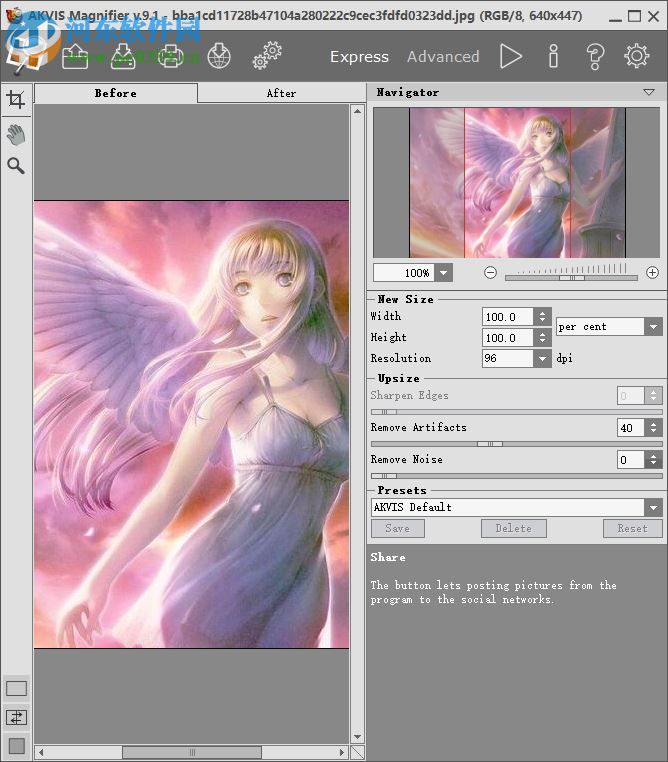Click the Navigator zoom slider
Image resolution: width=668 pixels, height=762 pixels.
pos(571,277)
